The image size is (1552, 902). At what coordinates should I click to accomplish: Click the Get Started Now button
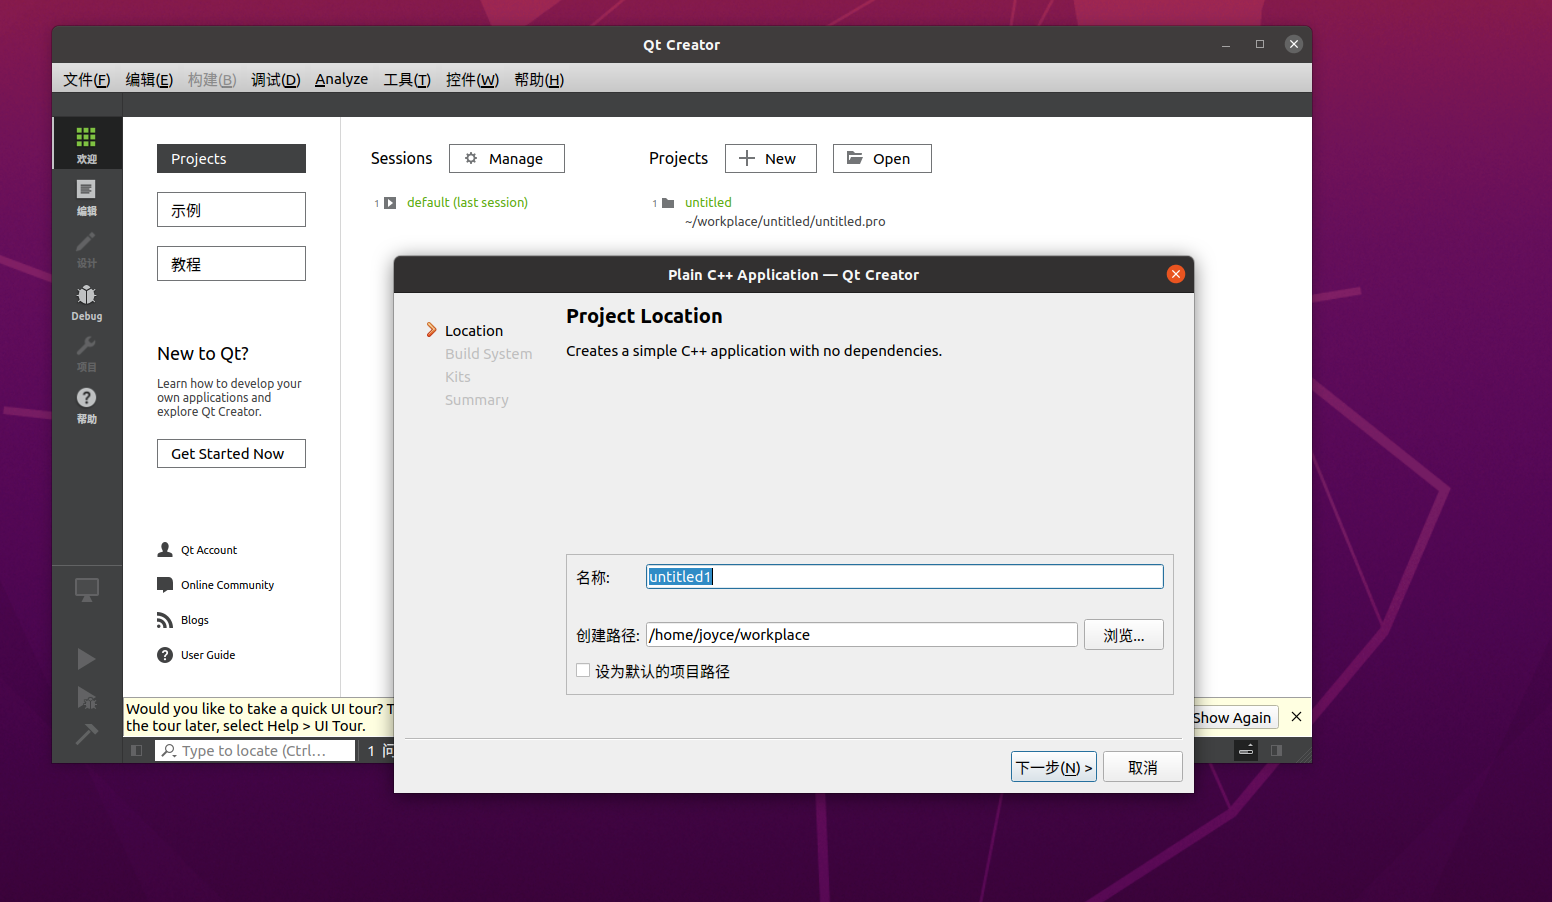pos(231,453)
